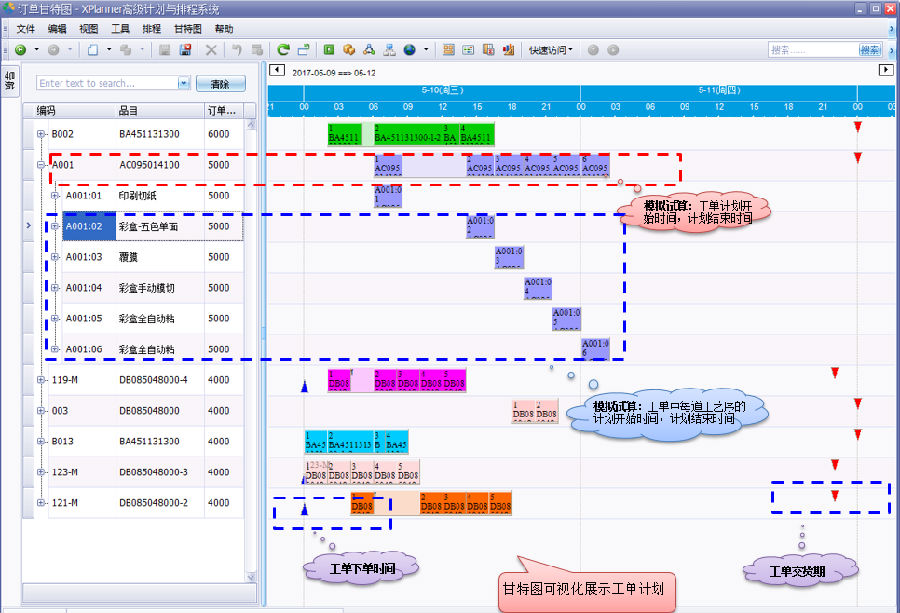Collapse the A001 order tree node
This screenshot has width=900, height=613.
coord(41,165)
